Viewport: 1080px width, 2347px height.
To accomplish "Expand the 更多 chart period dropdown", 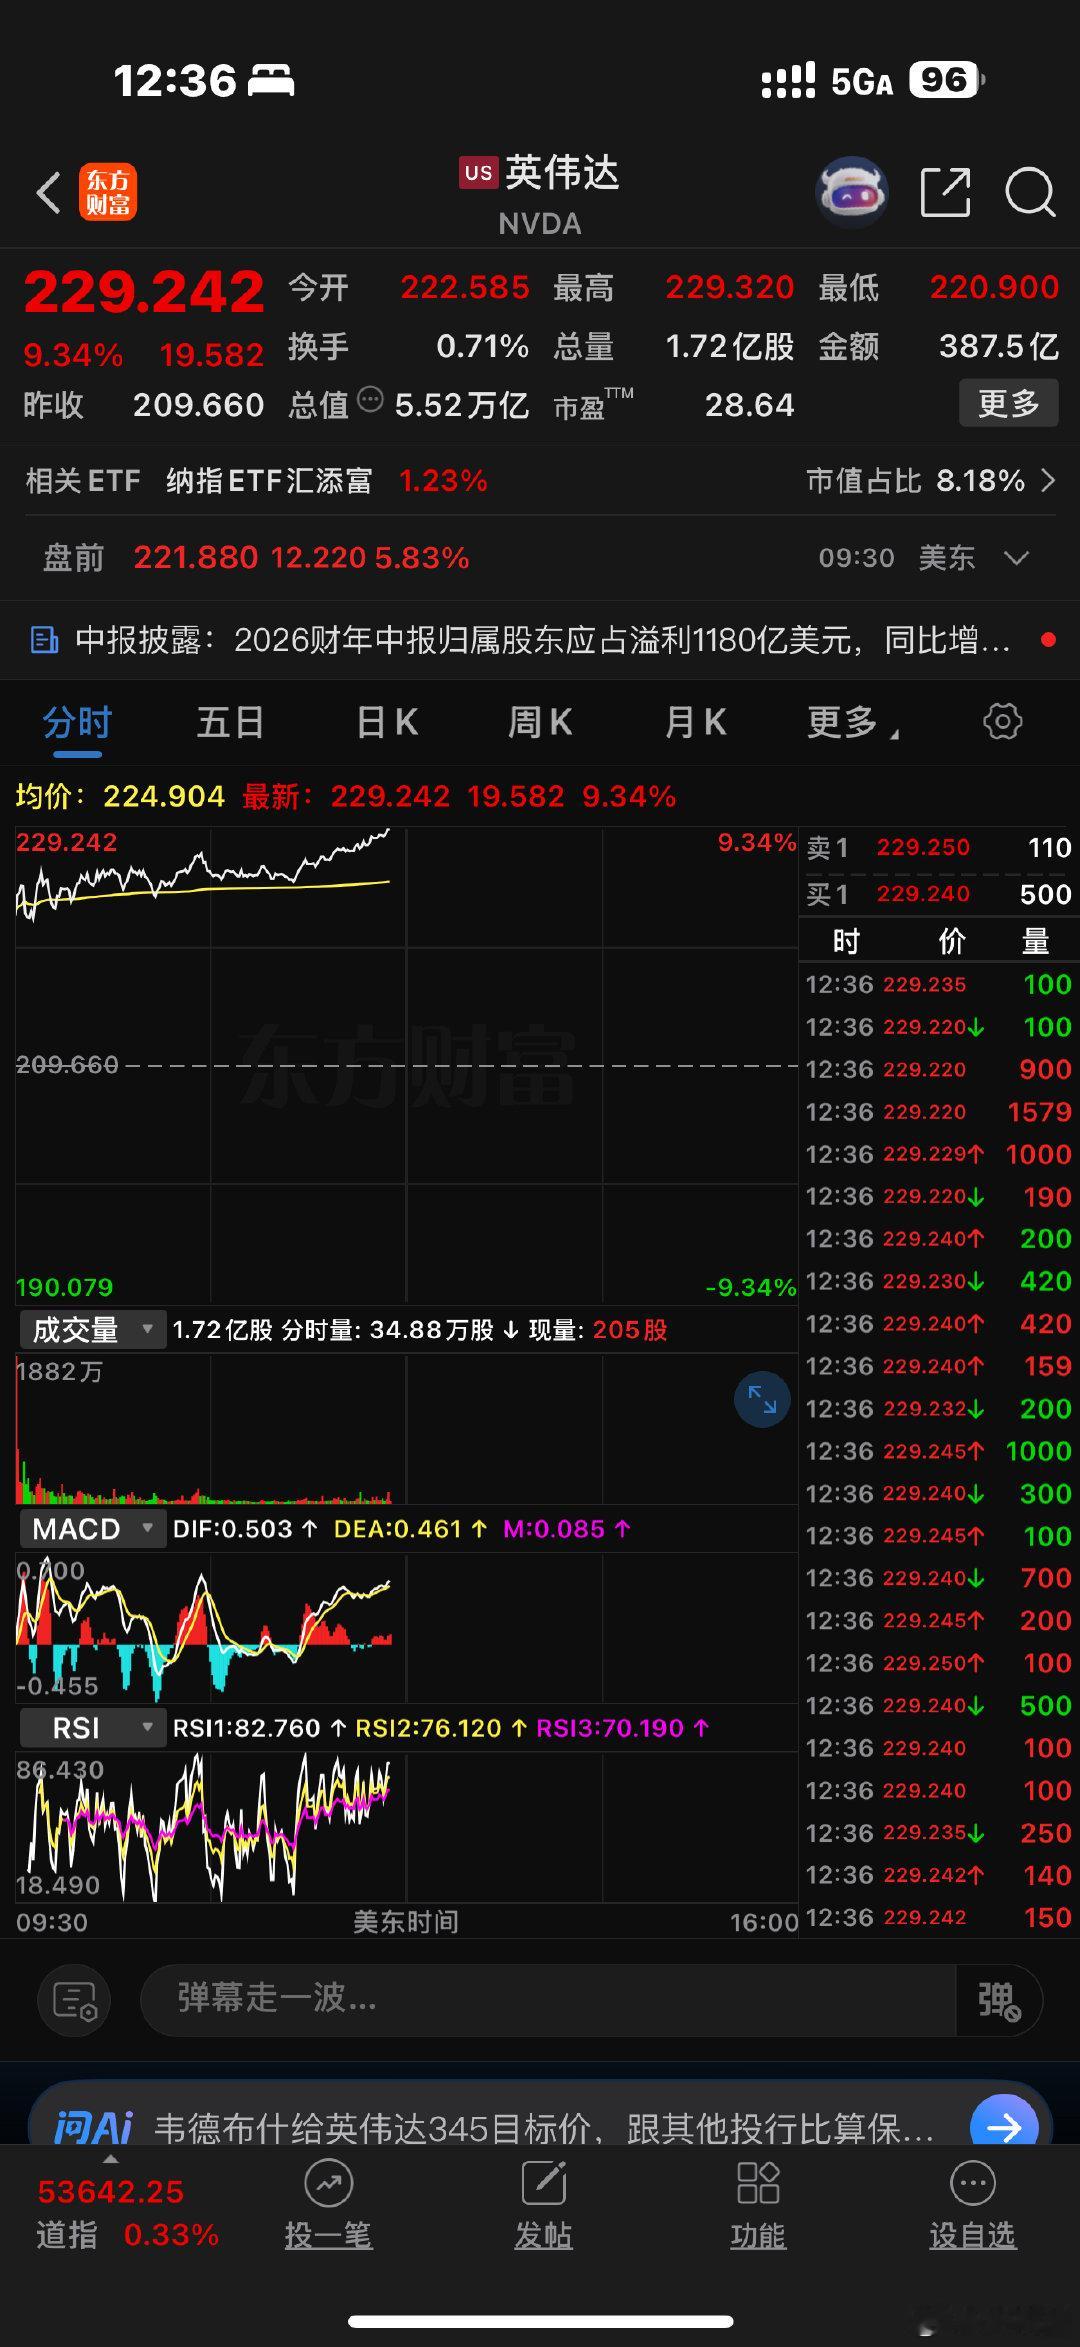I will click(853, 722).
